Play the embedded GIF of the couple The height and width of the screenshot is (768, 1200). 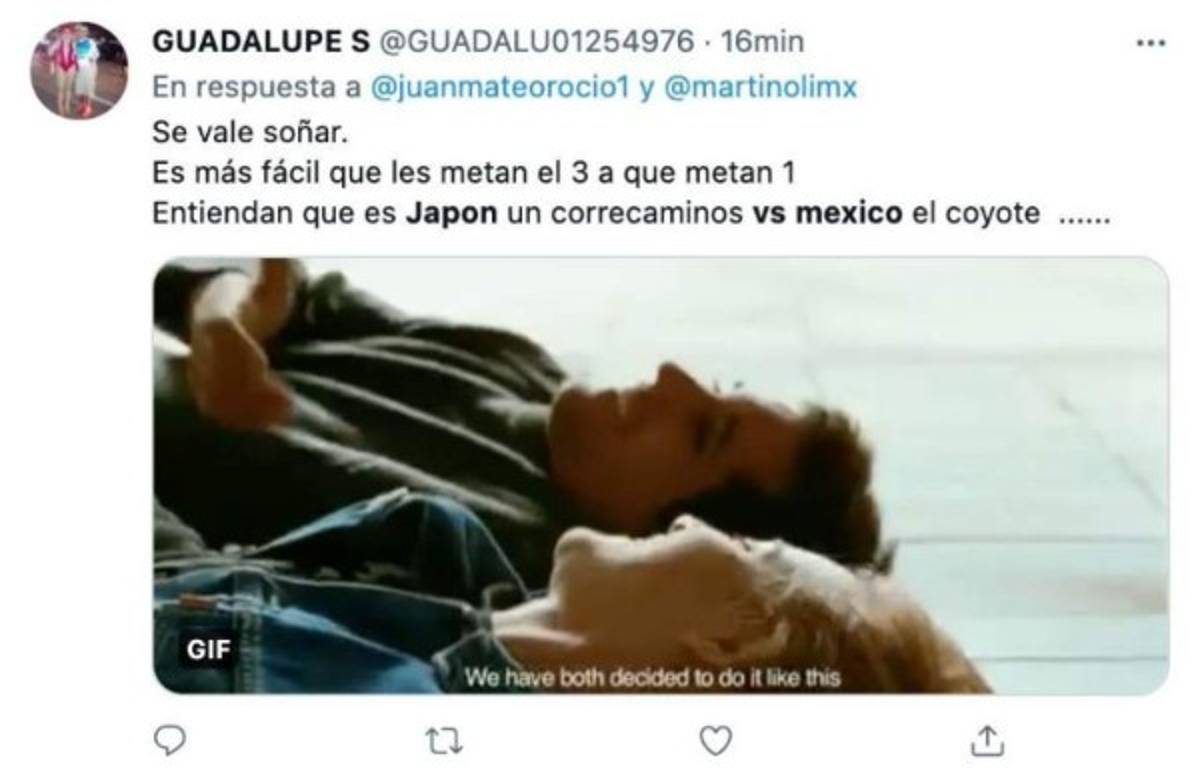[x=660, y=475]
